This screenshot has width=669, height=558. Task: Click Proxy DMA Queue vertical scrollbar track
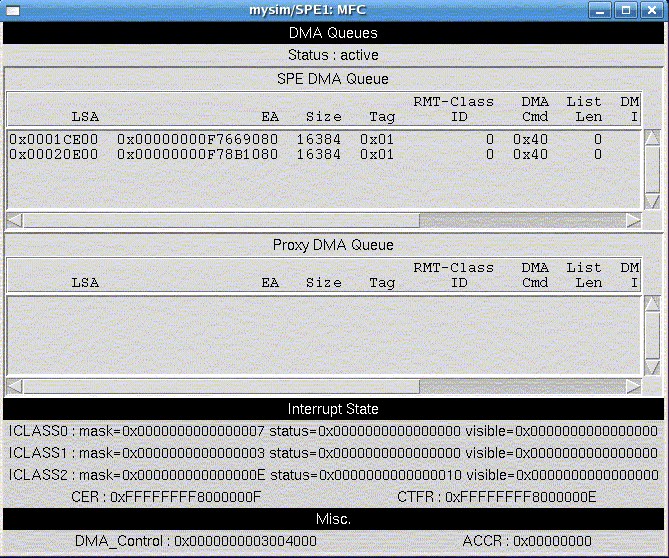pyautogui.click(x=652, y=335)
